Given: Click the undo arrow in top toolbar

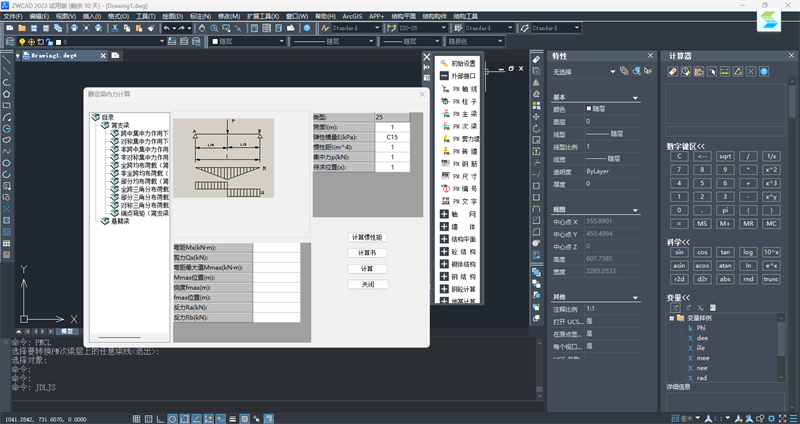Looking at the screenshot, I should (x=166, y=28).
